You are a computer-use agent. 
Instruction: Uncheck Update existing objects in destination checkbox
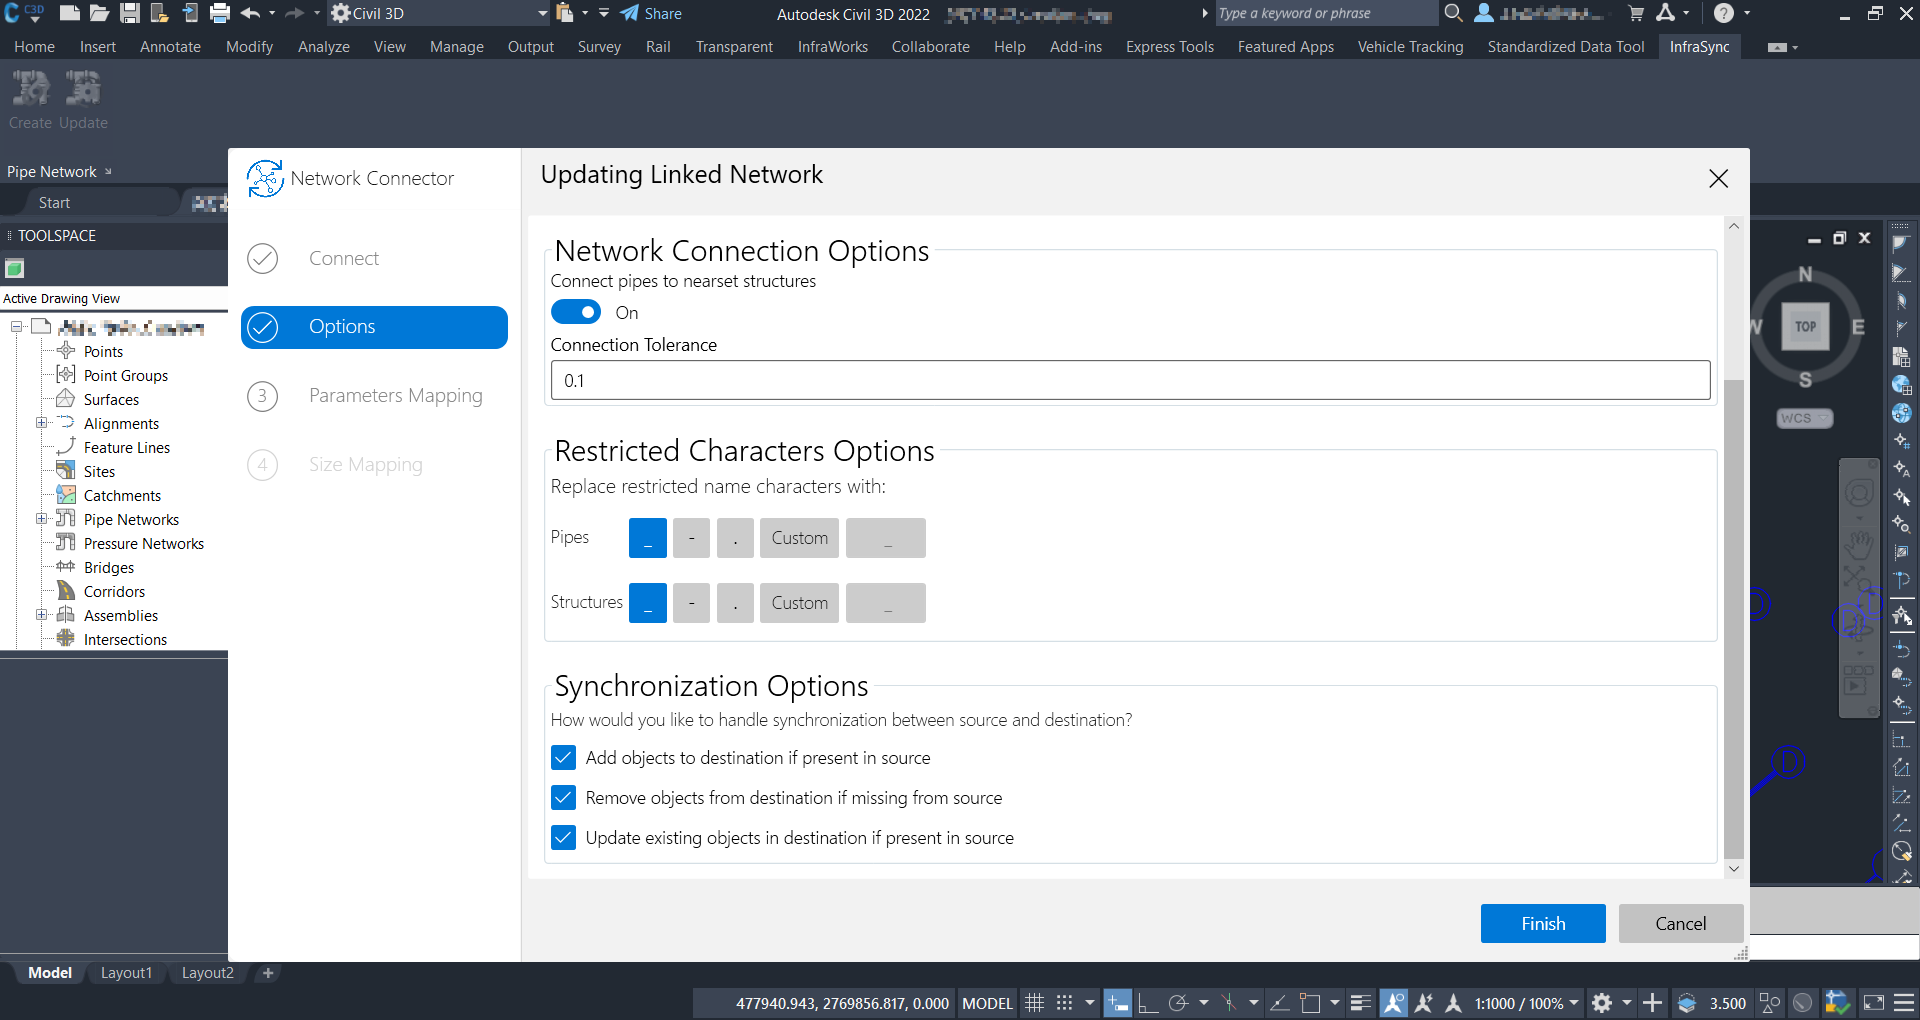point(564,837)
